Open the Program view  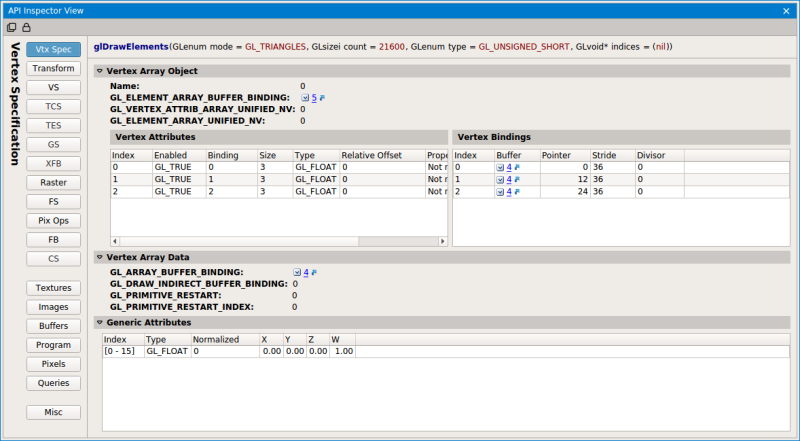point(54,345)
